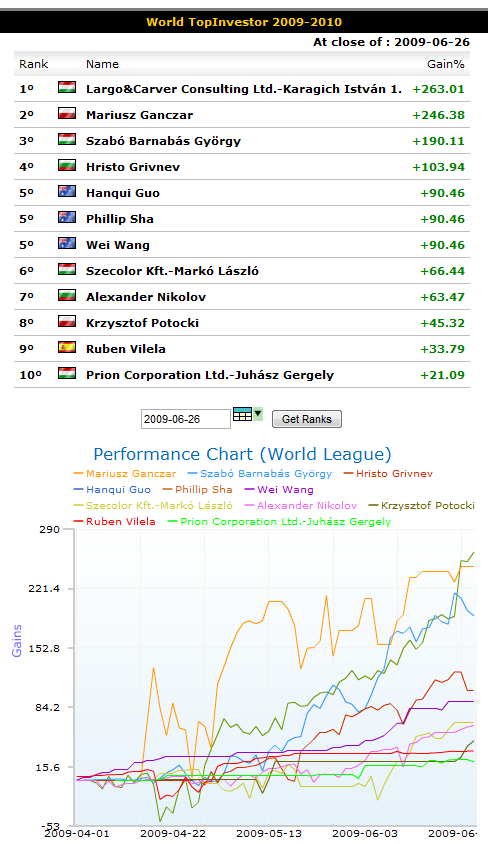The width and height of the screenshot is (488, 844).
Task: Click Bulgaria flag beside Alexander Nikolov
Action: pos(67,295)
